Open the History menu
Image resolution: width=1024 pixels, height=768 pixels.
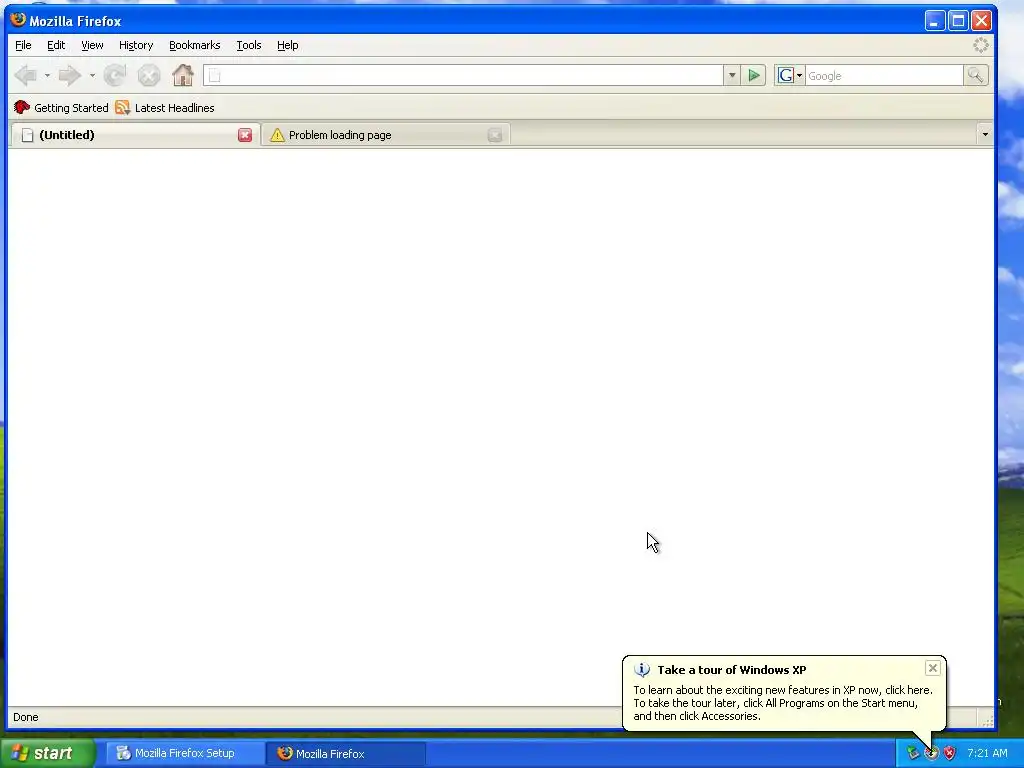pos(136,45)
